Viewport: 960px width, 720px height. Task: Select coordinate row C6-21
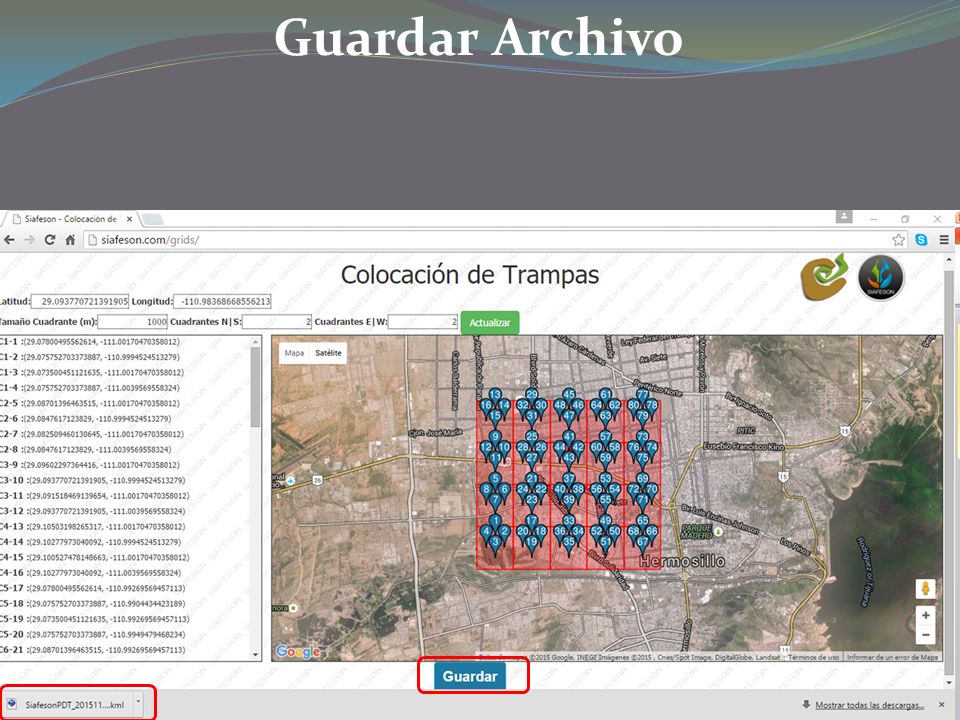pyautogui.click(x=92, y=650)
